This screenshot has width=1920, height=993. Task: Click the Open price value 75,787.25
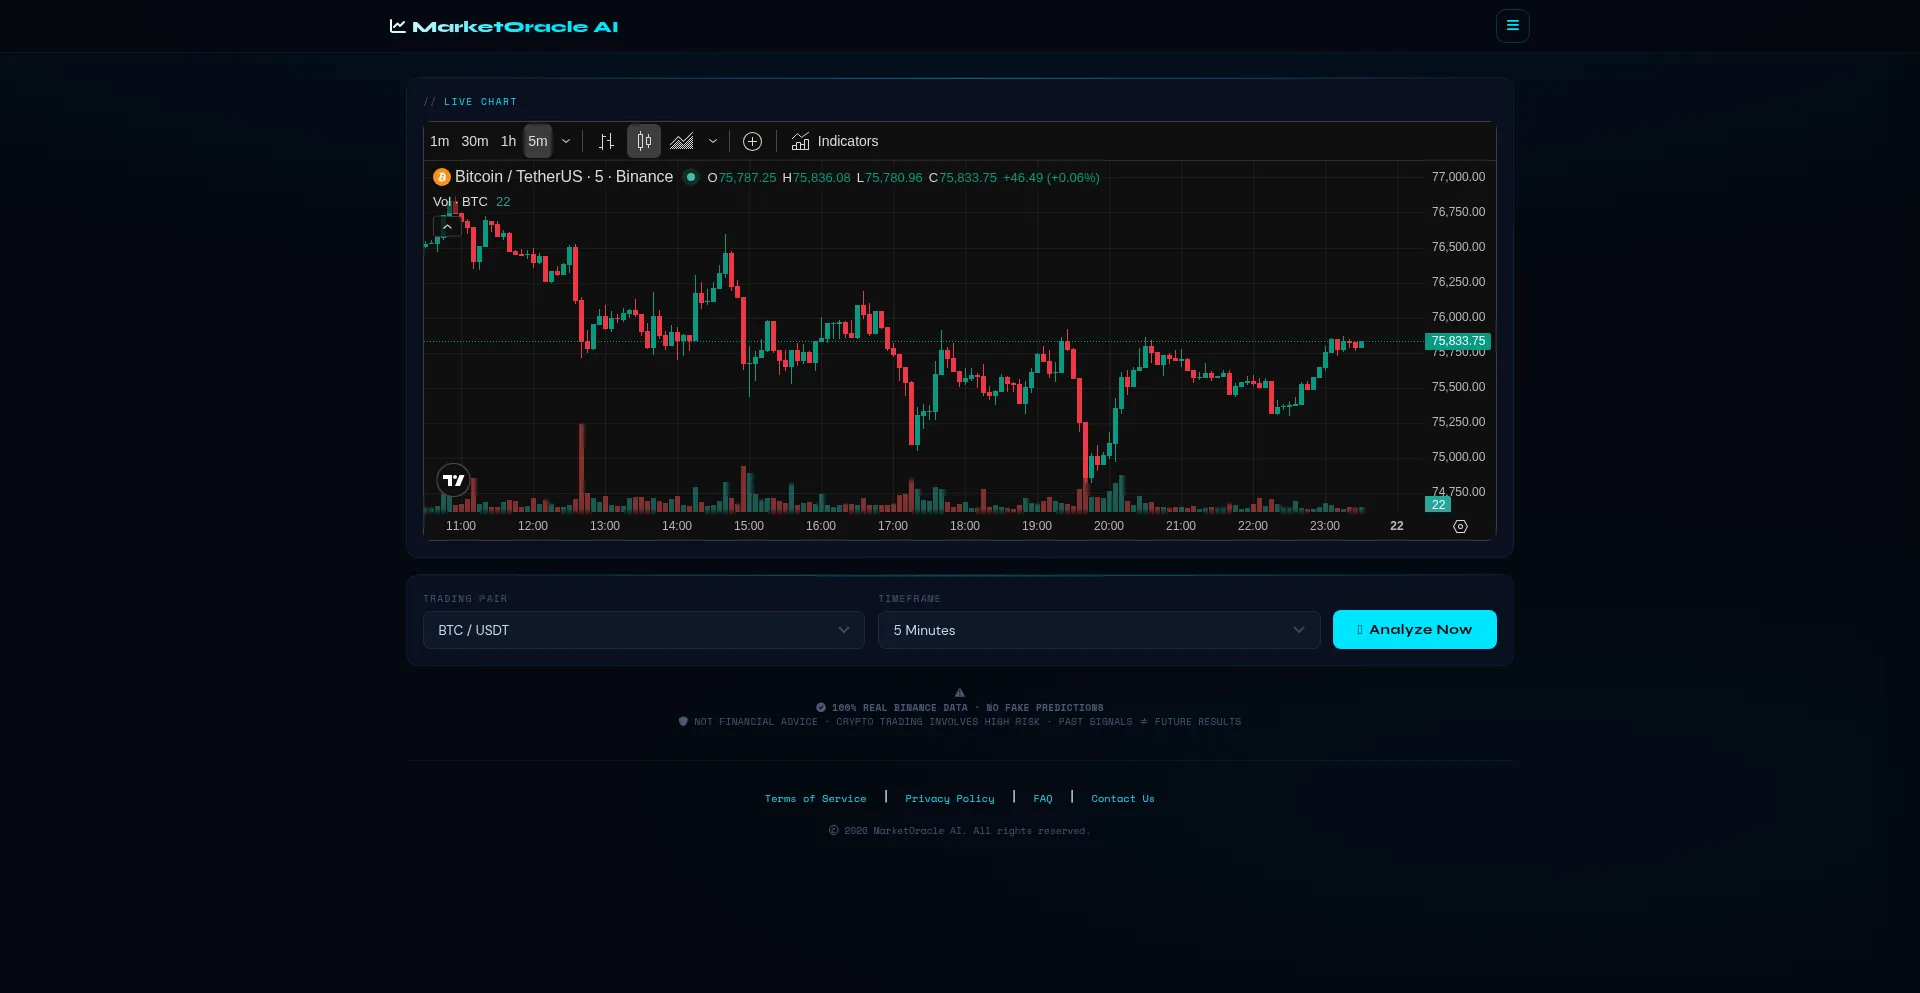[x=747, y=178]
